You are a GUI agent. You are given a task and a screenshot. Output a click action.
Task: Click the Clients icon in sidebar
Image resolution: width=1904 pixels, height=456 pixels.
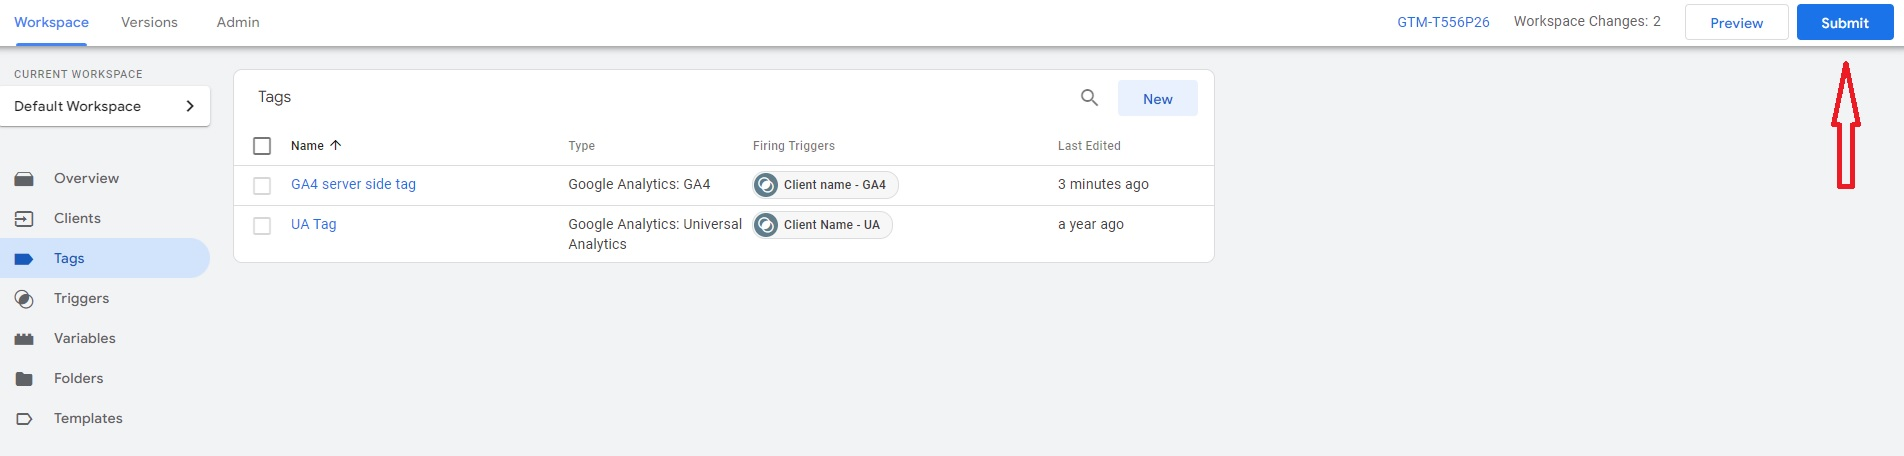[x=24, y=219]
